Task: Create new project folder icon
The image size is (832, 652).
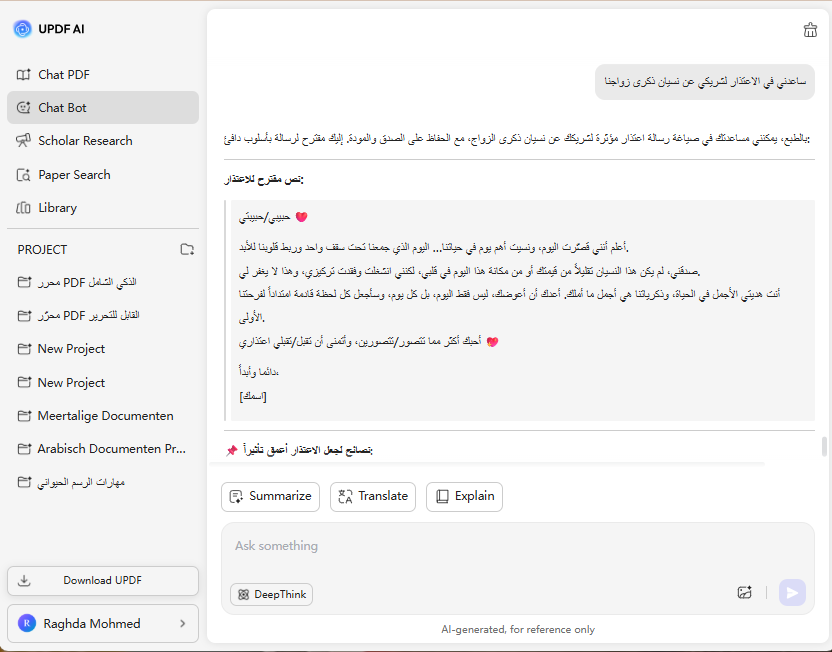Action: pos(187,249)
